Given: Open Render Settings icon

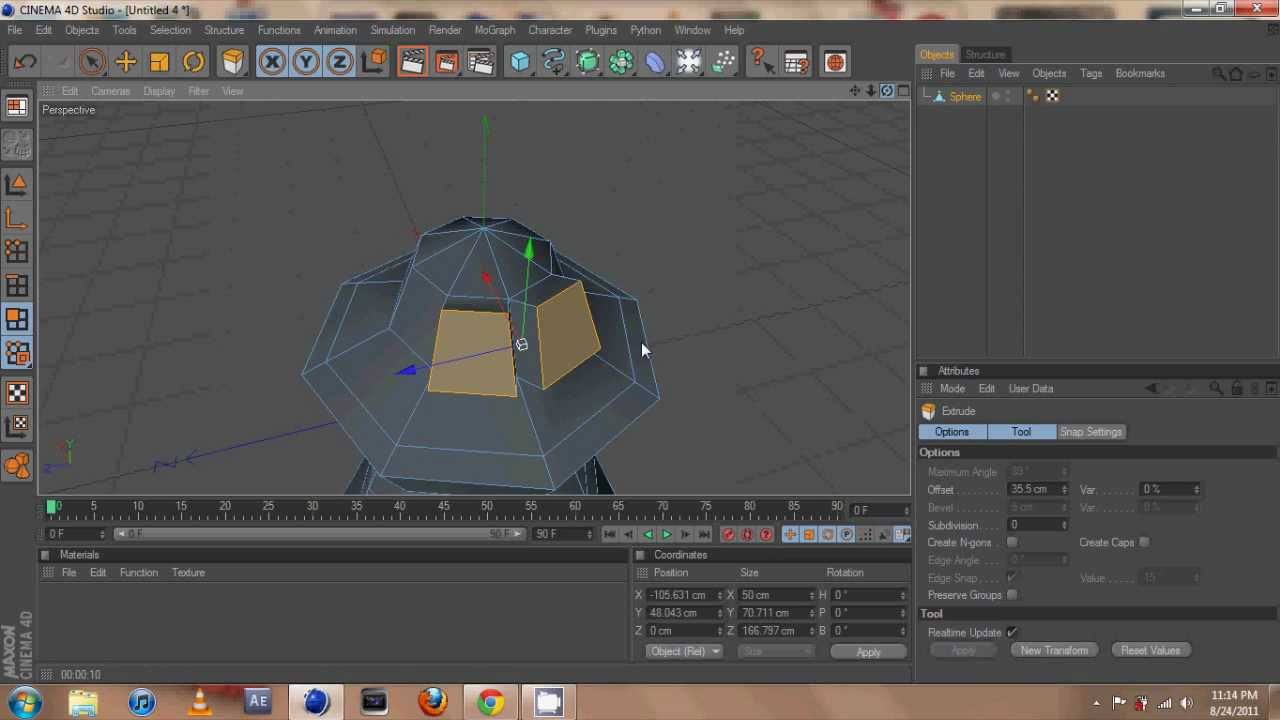Looking at the screenshot, I should (480, 62).
